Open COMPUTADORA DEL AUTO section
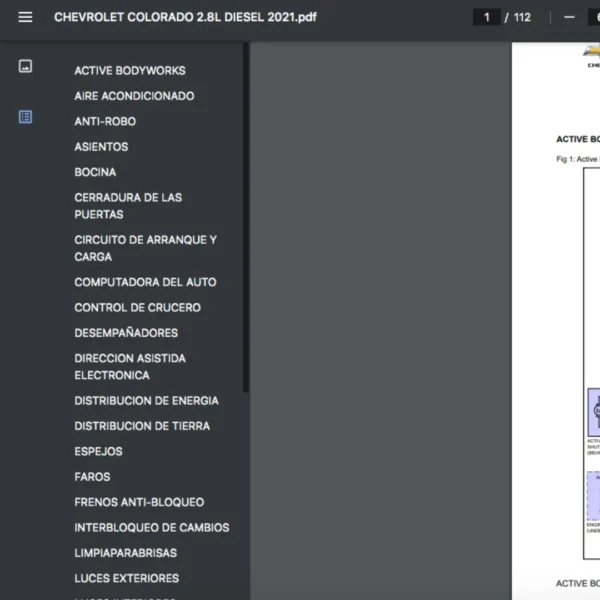This screenshot has height=600, width=600. (x=145, y=282)
